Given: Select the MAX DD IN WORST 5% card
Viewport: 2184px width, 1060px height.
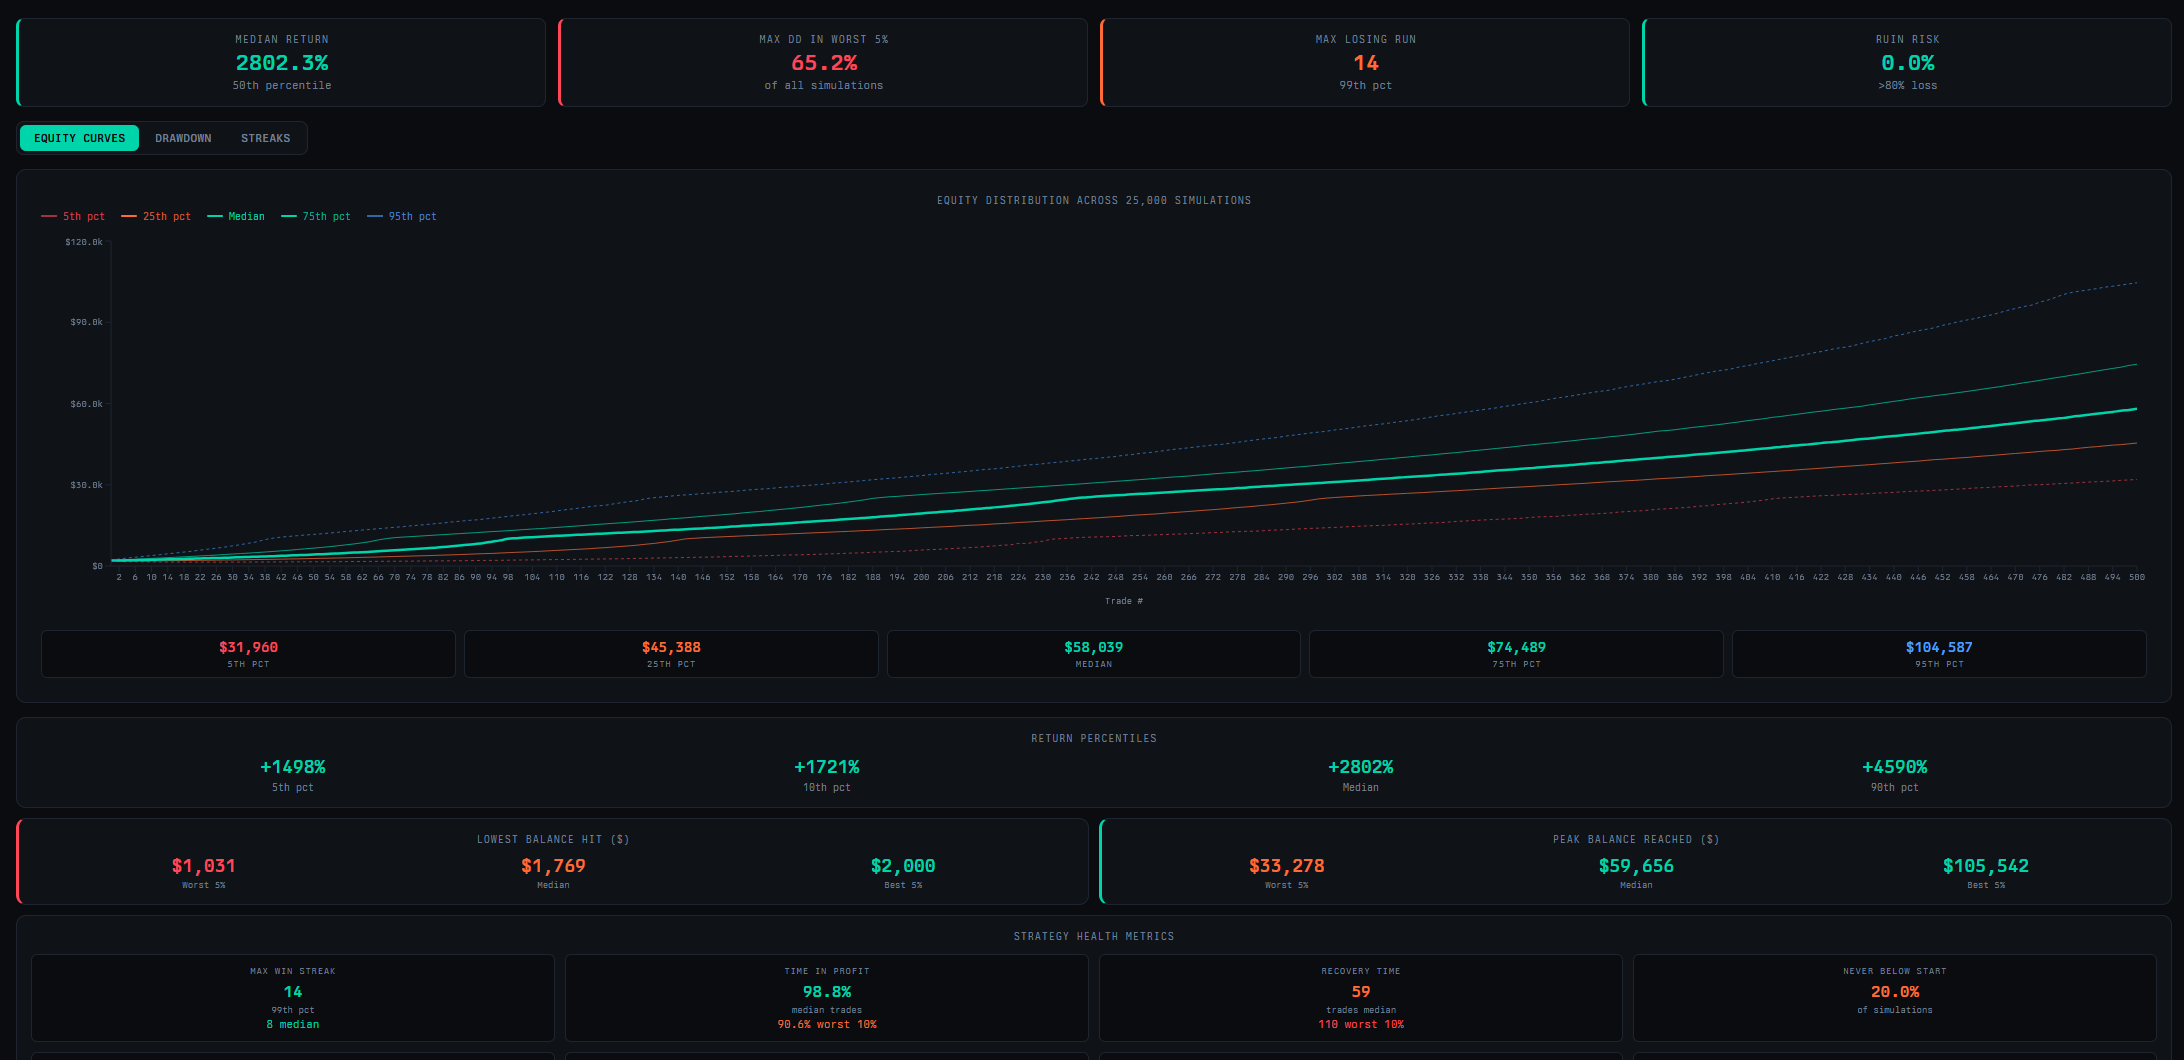Looking at the screenshot, I should click(823, 62).
